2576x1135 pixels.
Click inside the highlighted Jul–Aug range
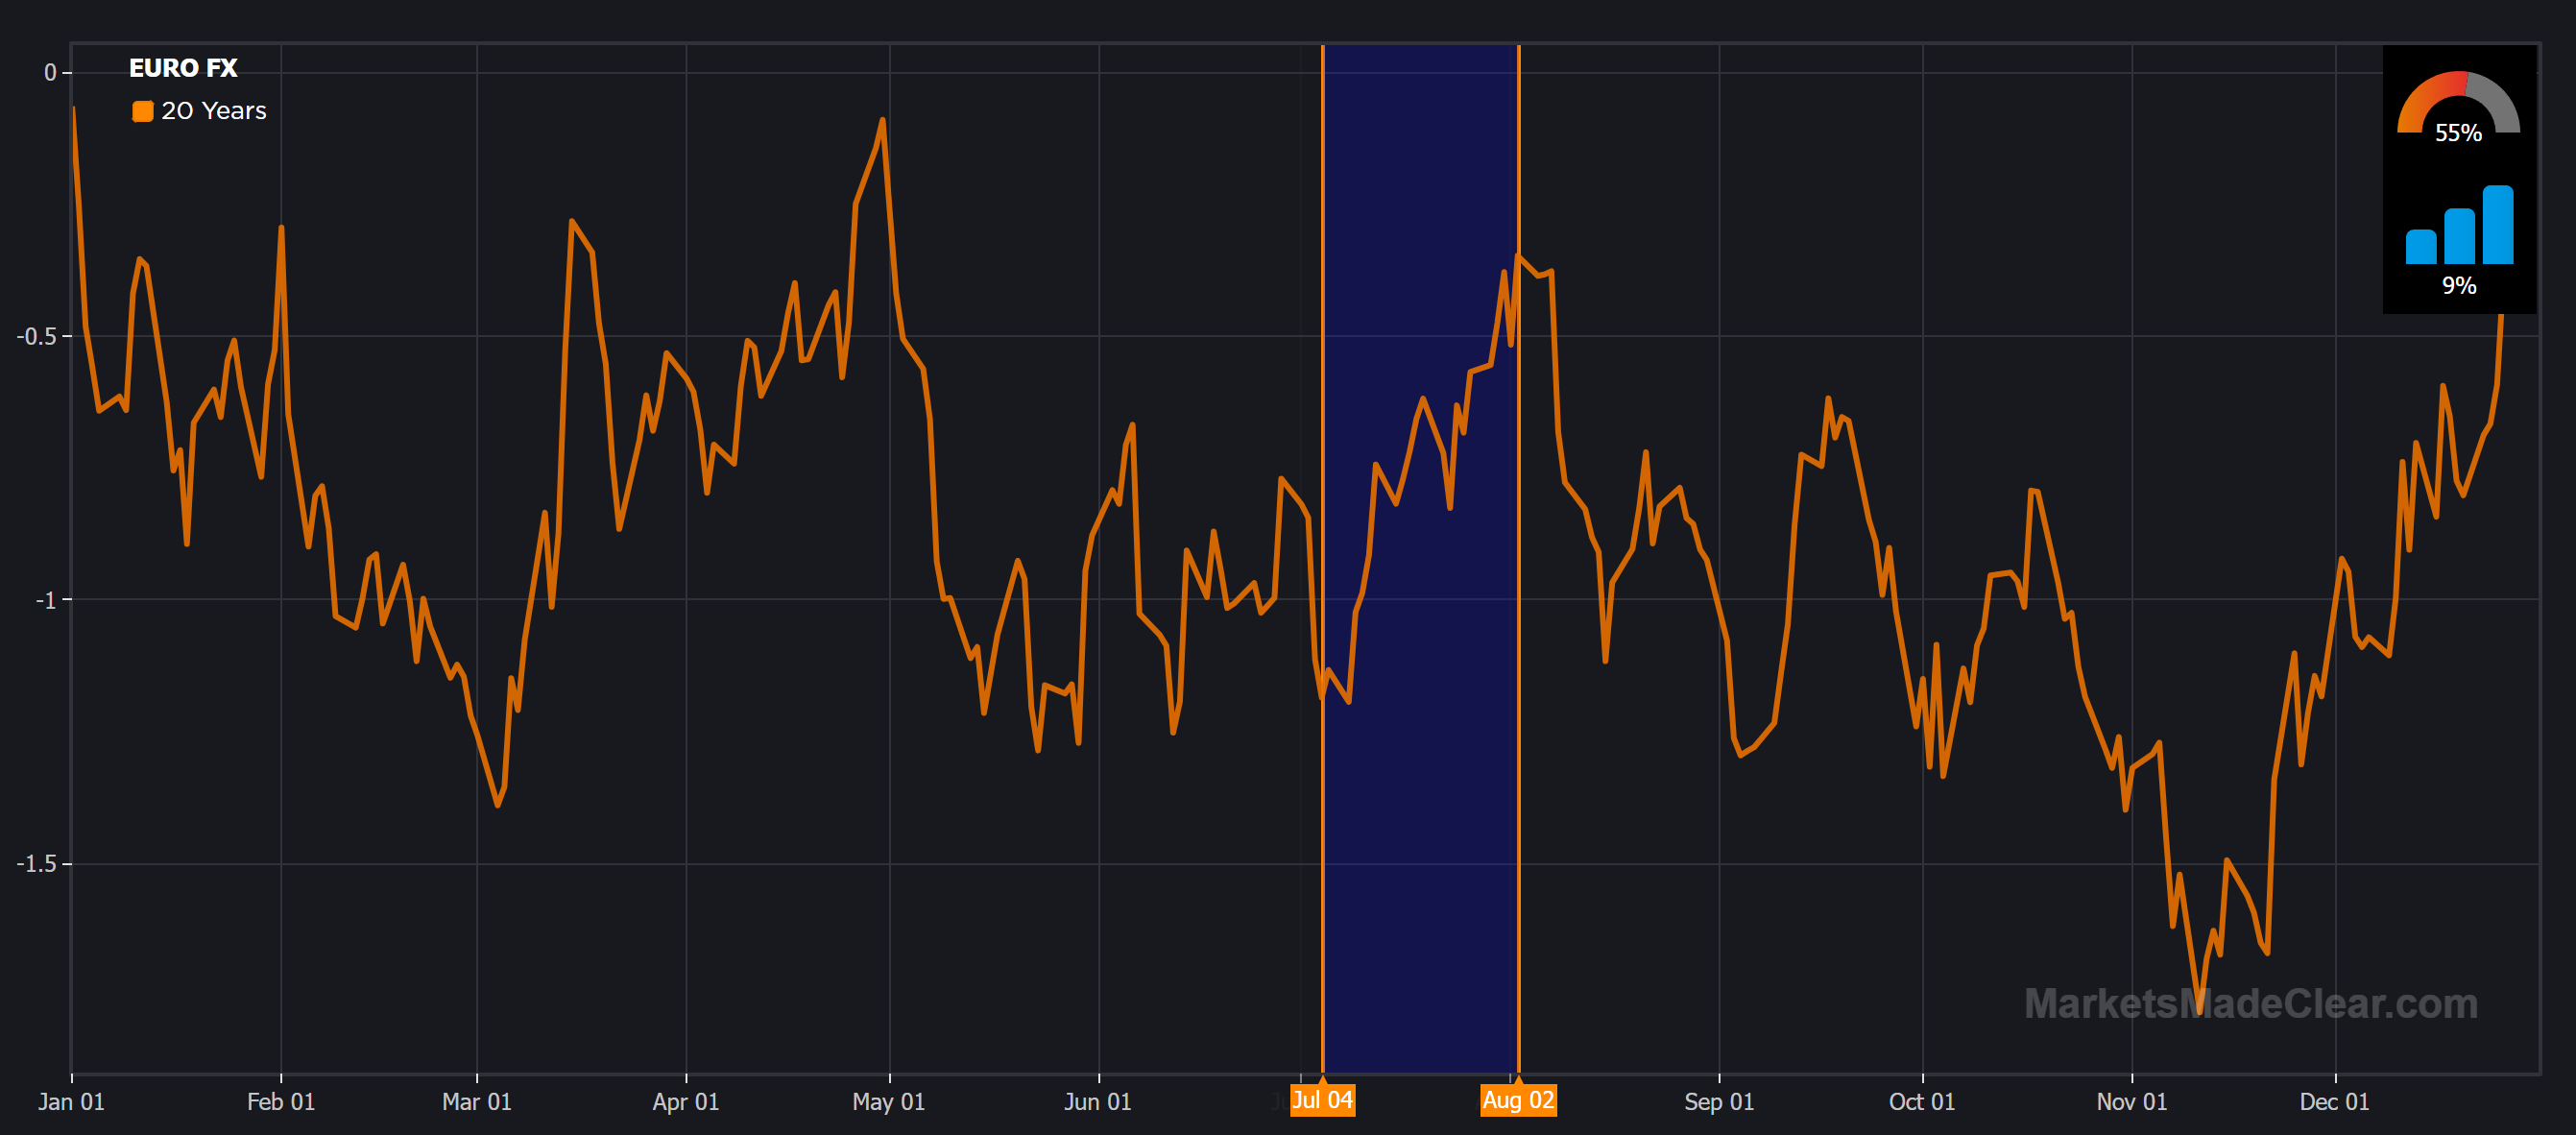pyautogui.click(x=1420, y=560)
